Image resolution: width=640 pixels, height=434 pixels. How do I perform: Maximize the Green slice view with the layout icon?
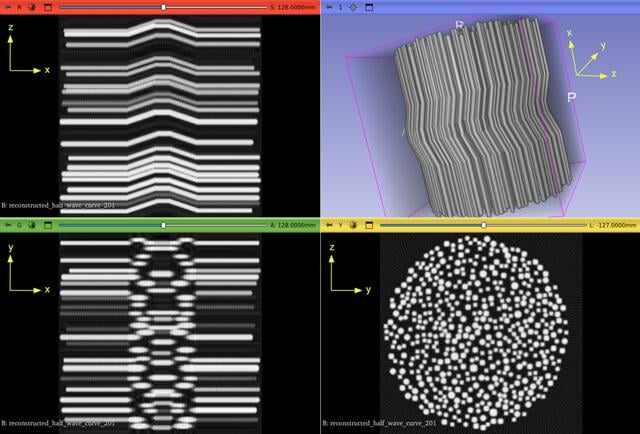pos(48,225)
